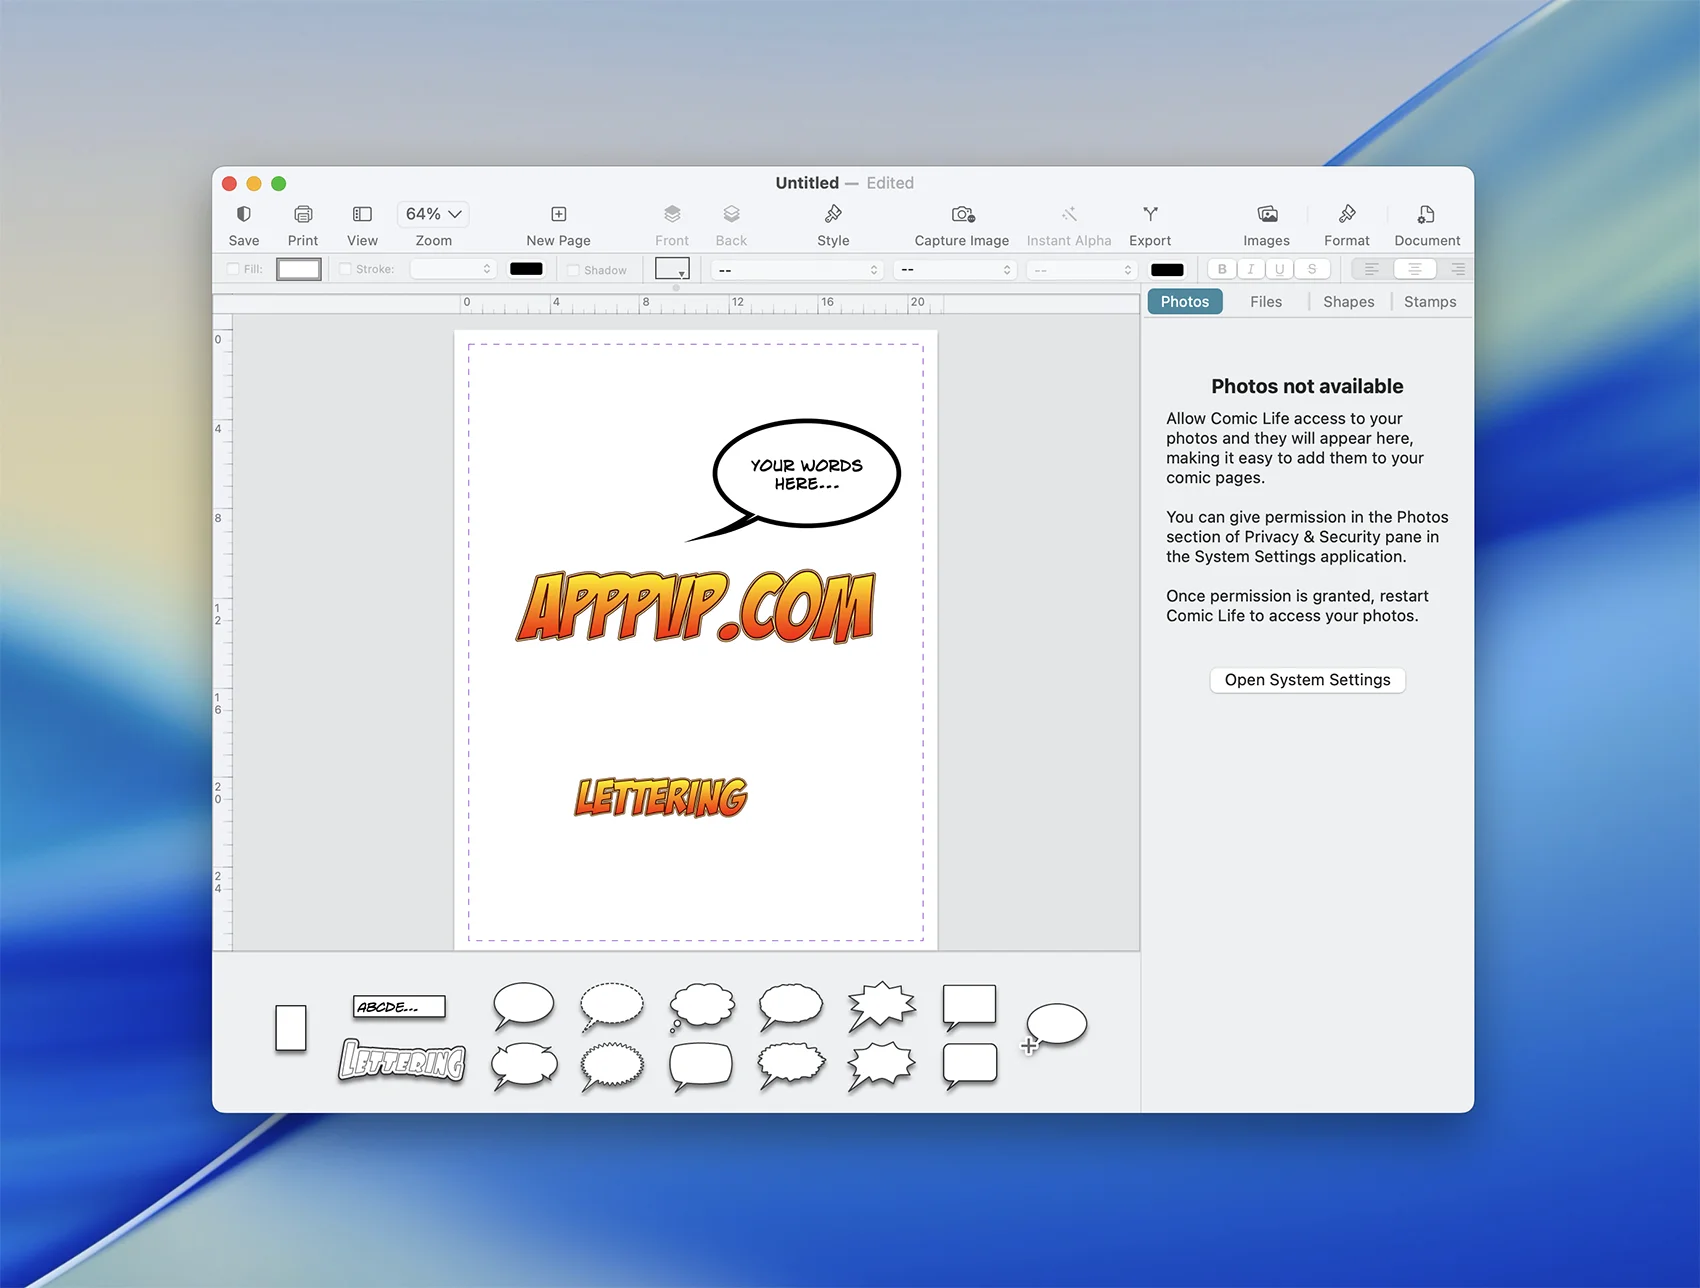Screen dimensions: 1700x1288
Task: Open the 64% Zoom dropdown
Action: 433,214
